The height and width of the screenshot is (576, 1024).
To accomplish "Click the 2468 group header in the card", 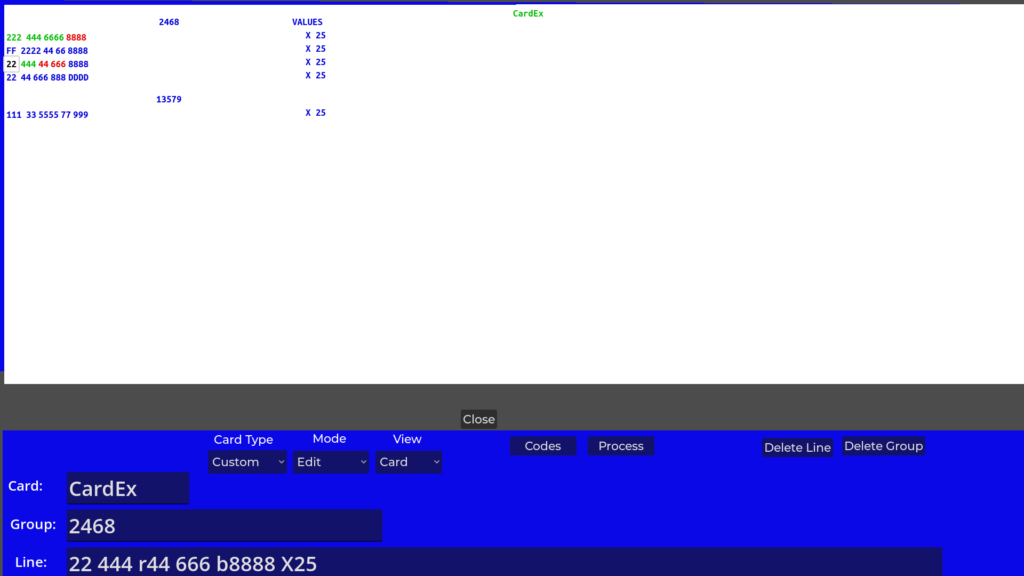I will pos(169,22).
